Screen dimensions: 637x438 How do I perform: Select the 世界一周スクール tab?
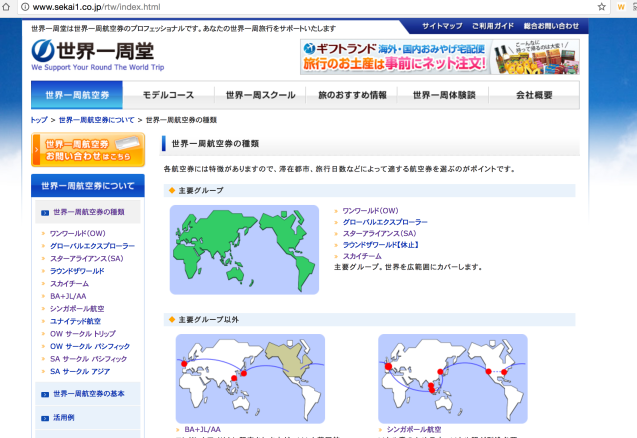(x=260, y=95)
